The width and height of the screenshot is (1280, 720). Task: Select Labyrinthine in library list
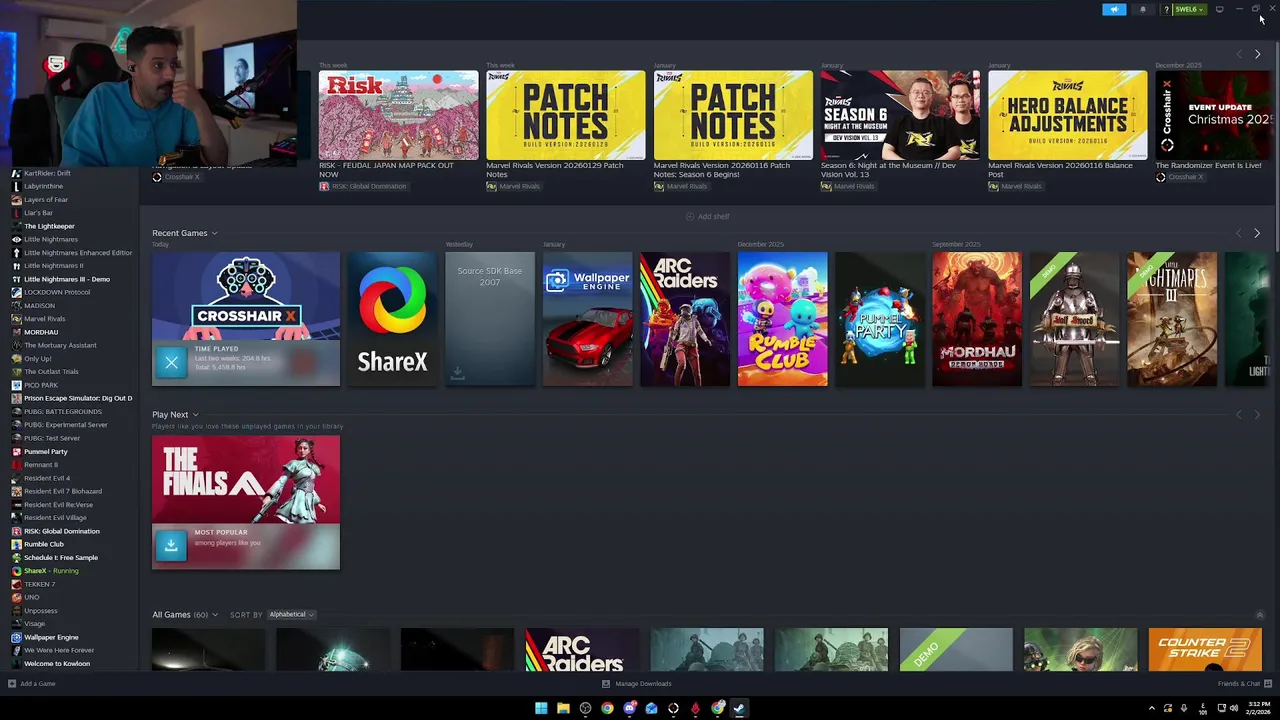click(x=43, y=186)
